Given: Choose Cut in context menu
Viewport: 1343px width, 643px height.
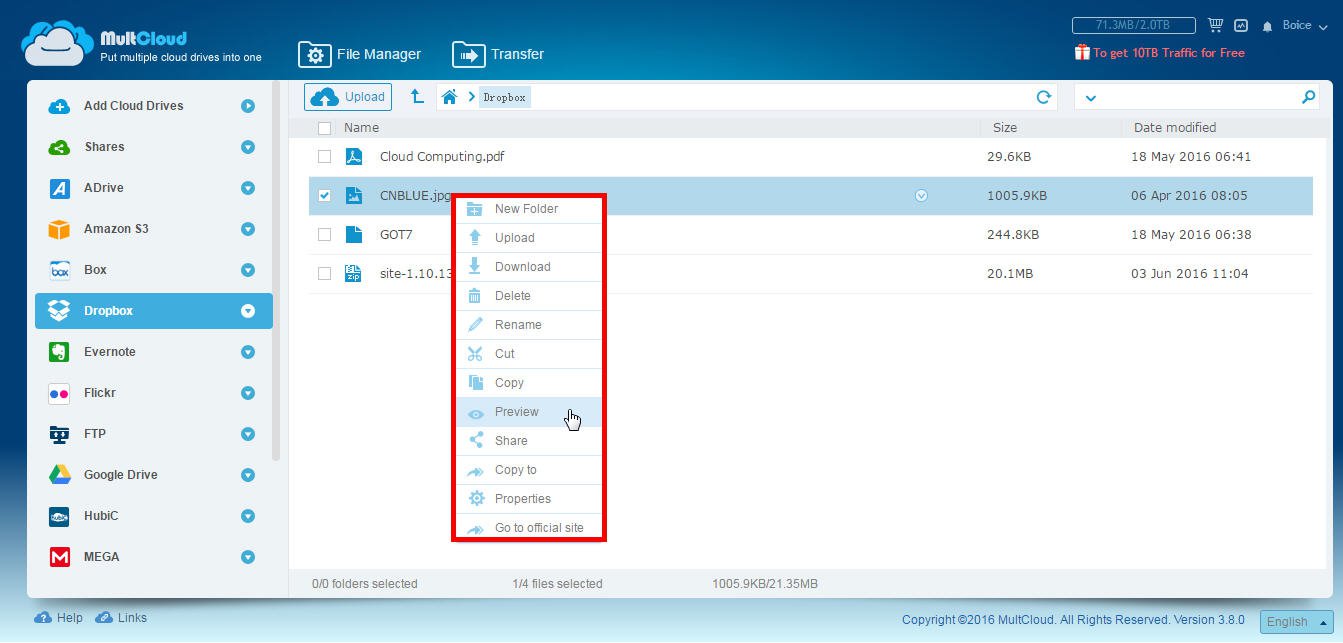Looking at the screenshot, I should [529, 354].
